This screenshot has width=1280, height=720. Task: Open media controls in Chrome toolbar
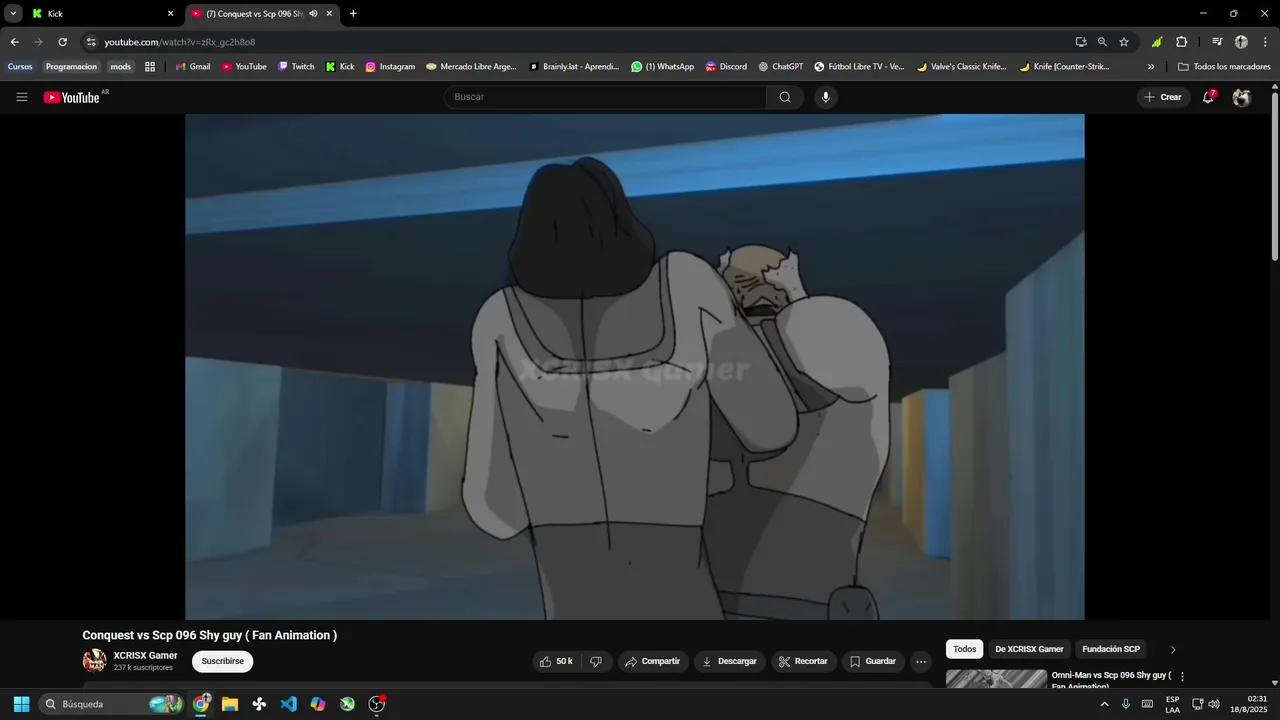pyautogui.click(x=1217, y=42)
